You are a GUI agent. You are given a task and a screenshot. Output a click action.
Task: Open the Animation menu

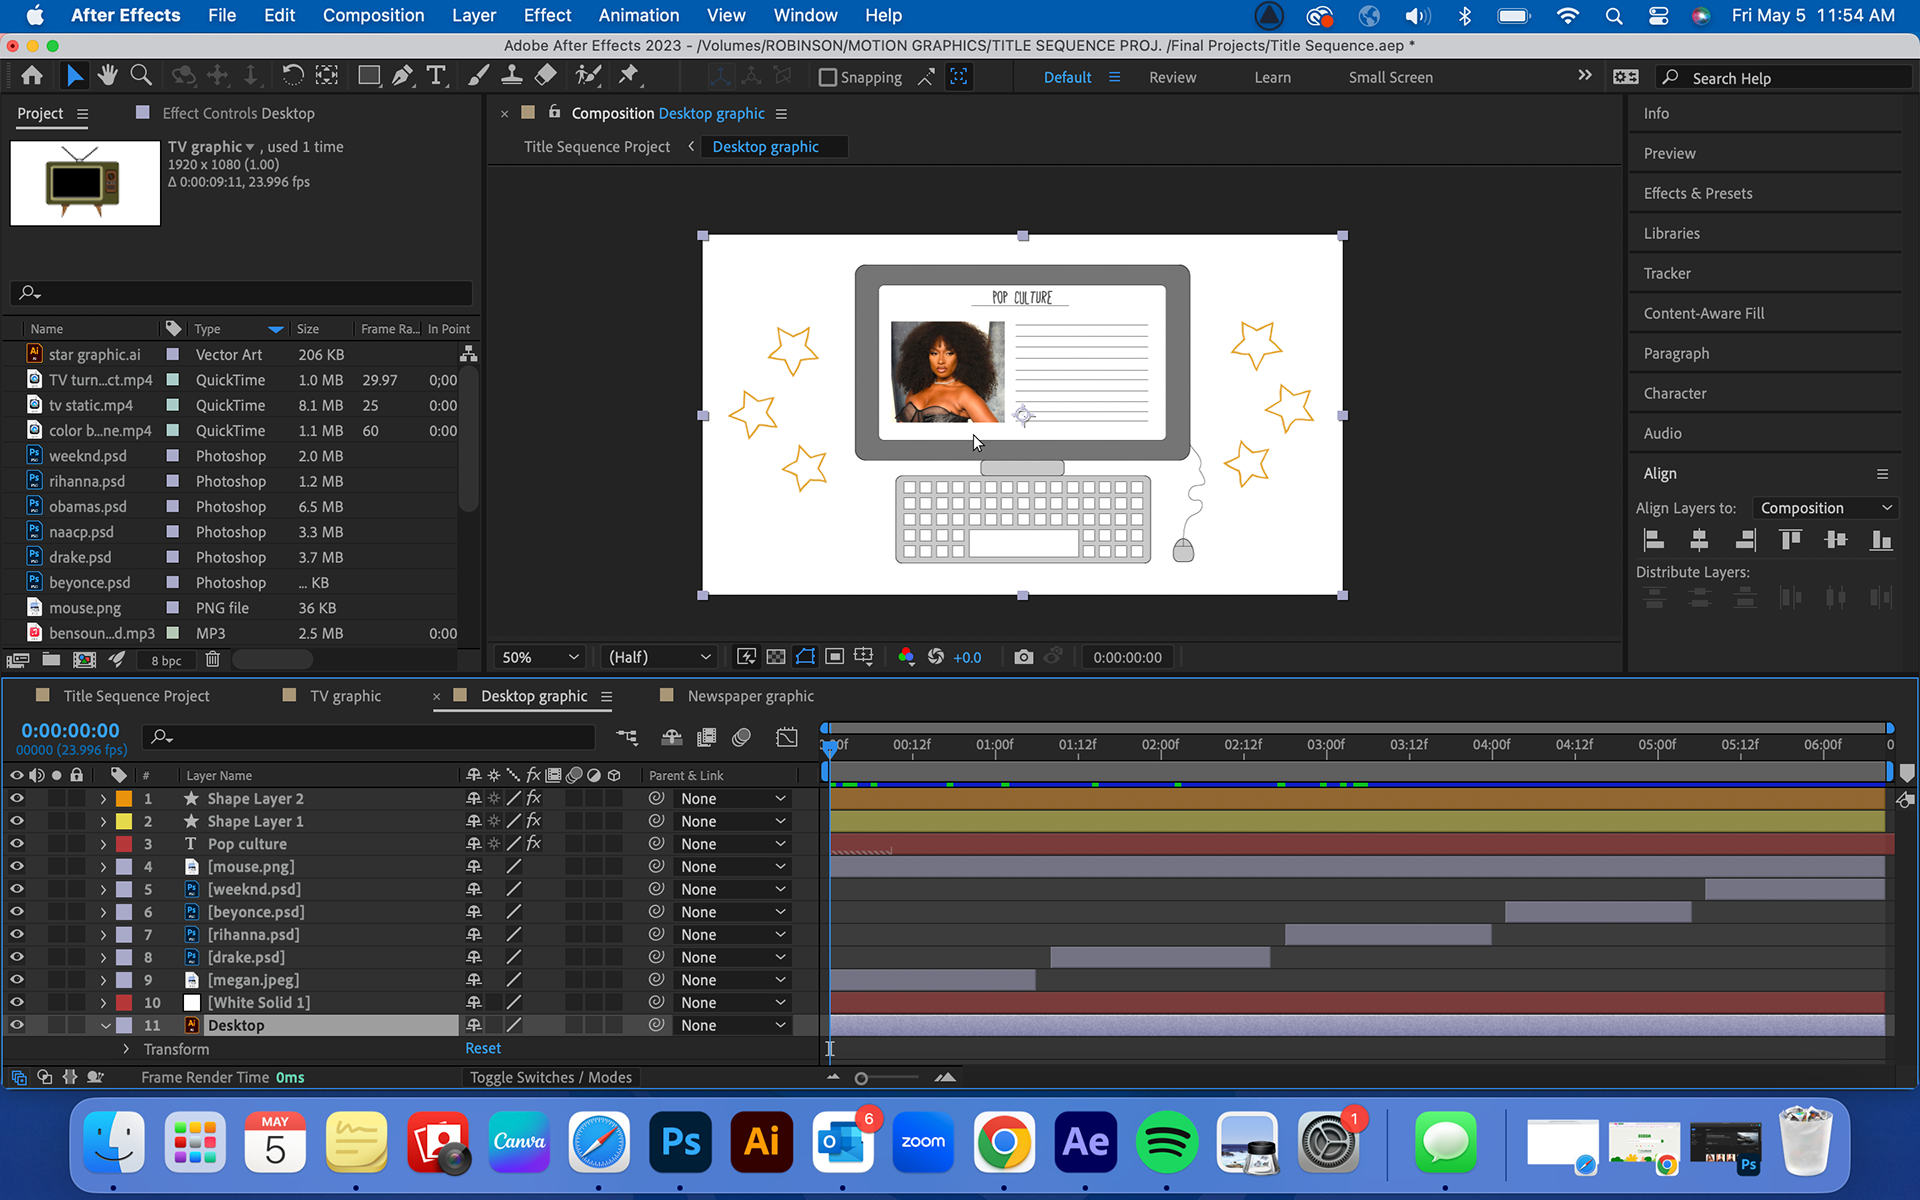coord(638,15)
